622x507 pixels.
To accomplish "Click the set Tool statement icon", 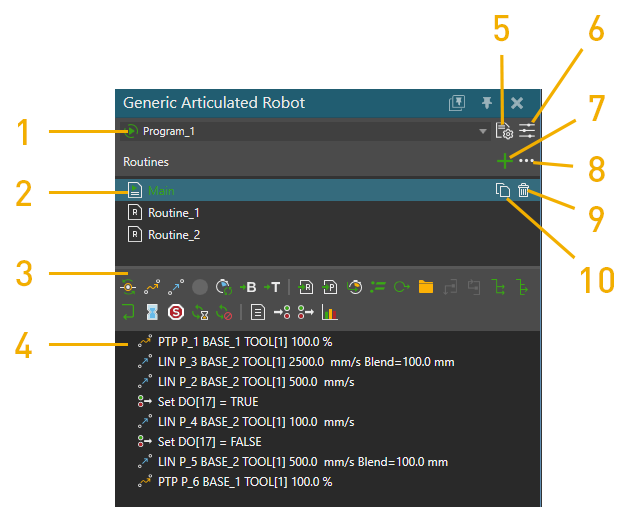I will [272, 288].
